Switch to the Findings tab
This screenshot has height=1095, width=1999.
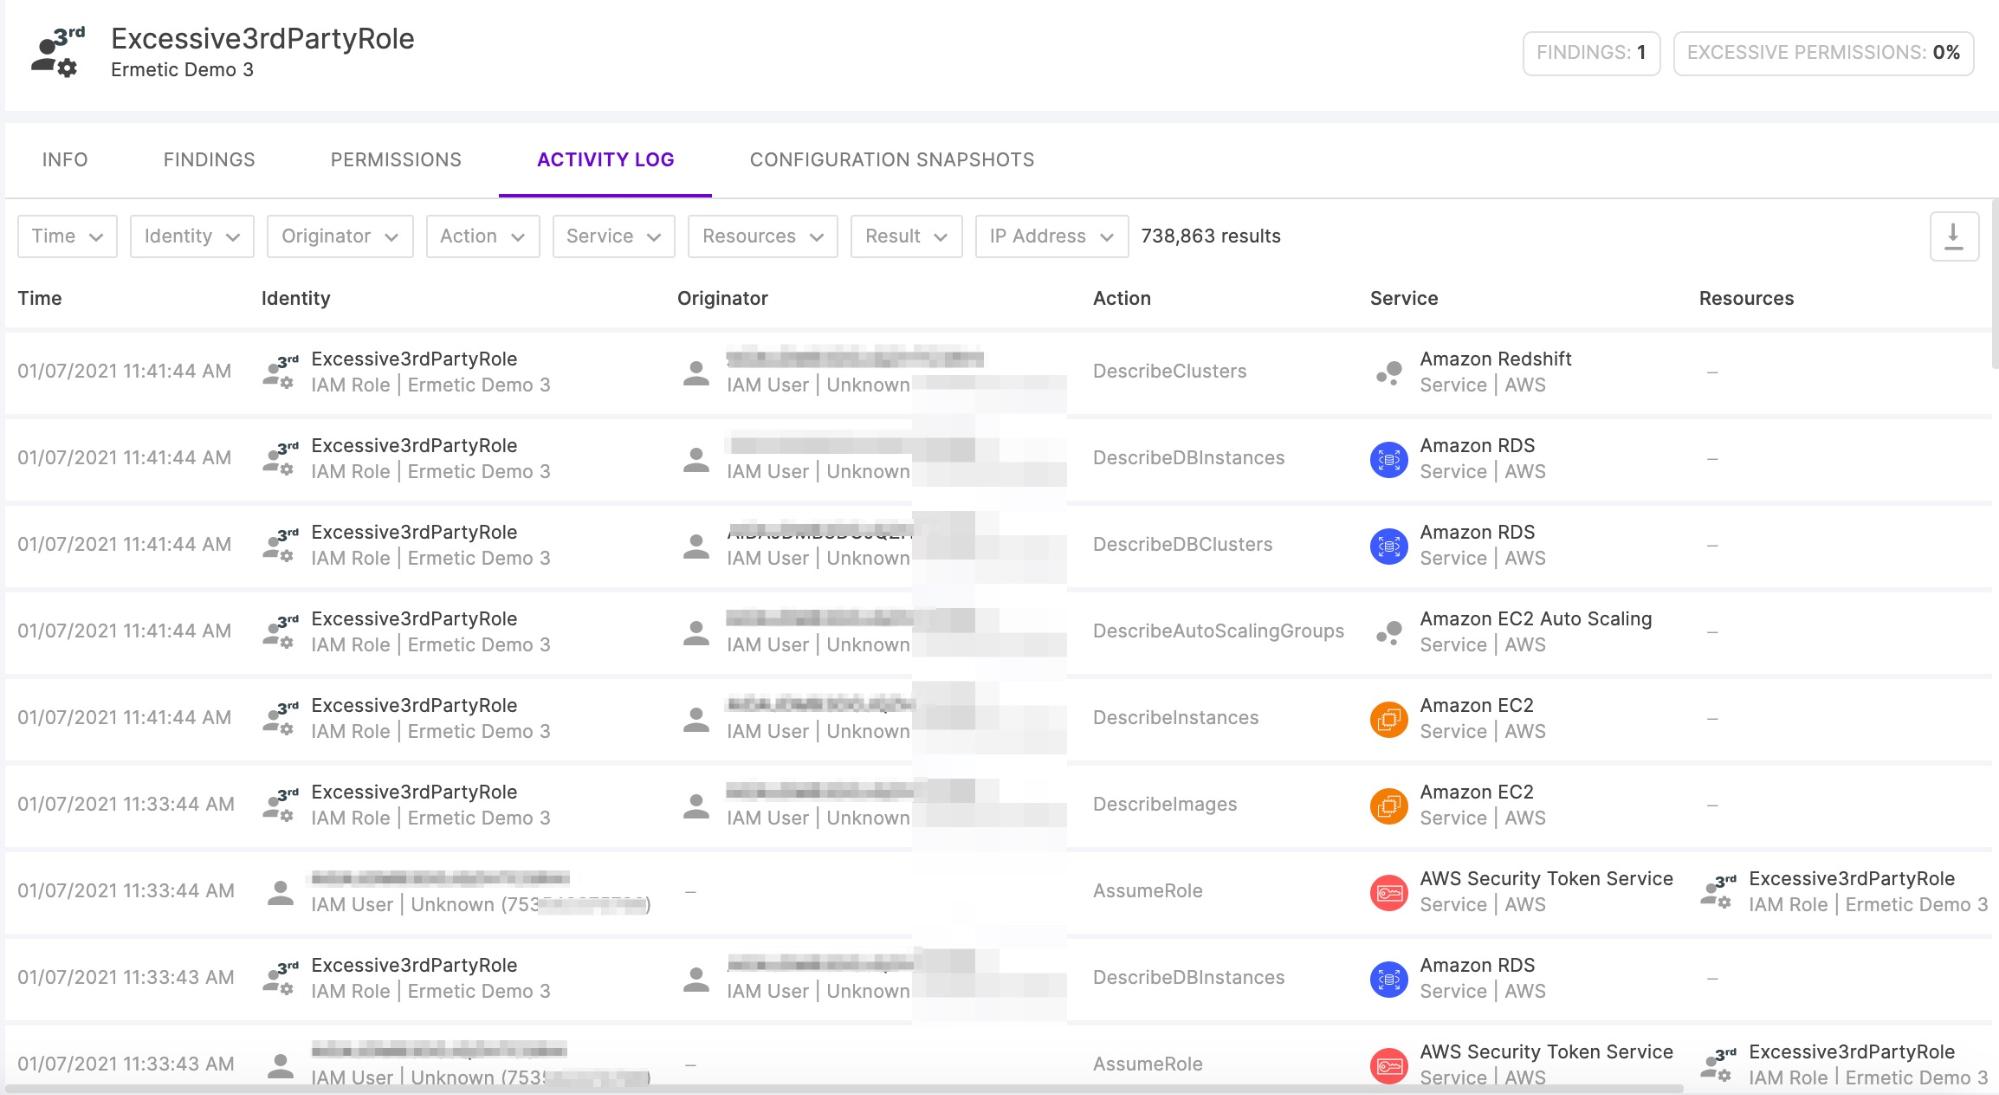click(x=209, y=160)
